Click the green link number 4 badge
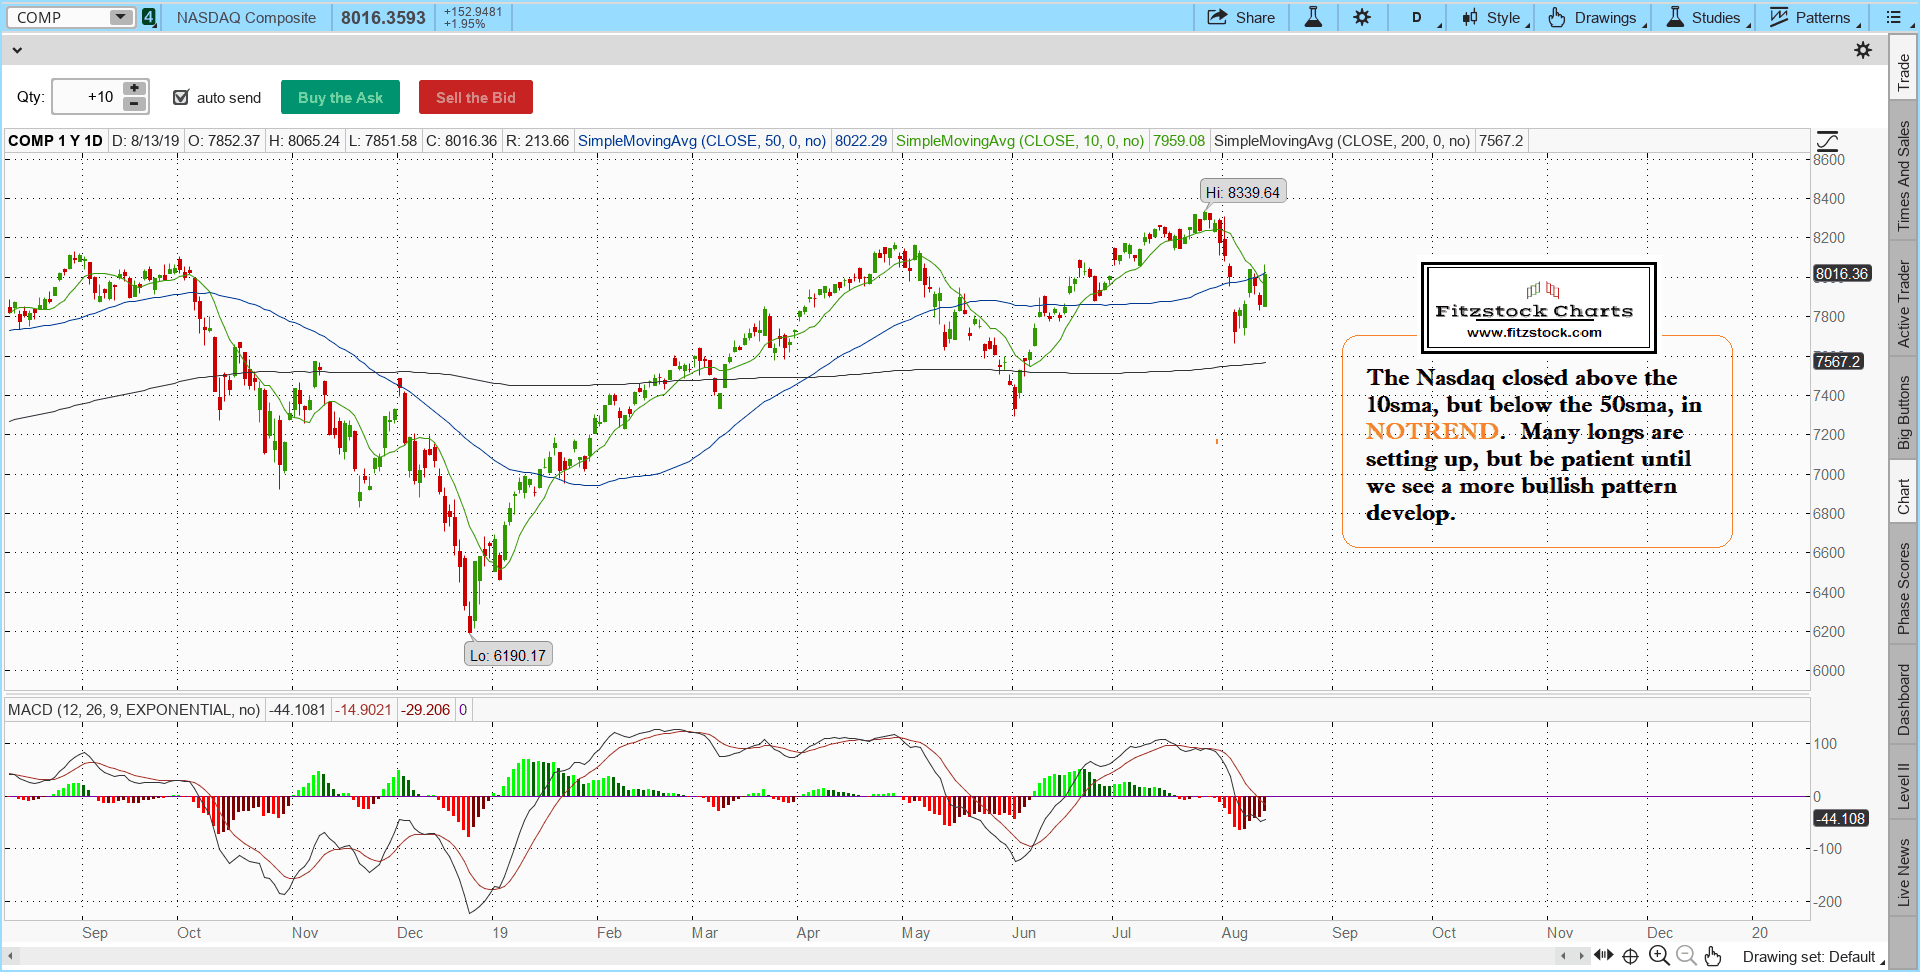 [x=149, y=17]
